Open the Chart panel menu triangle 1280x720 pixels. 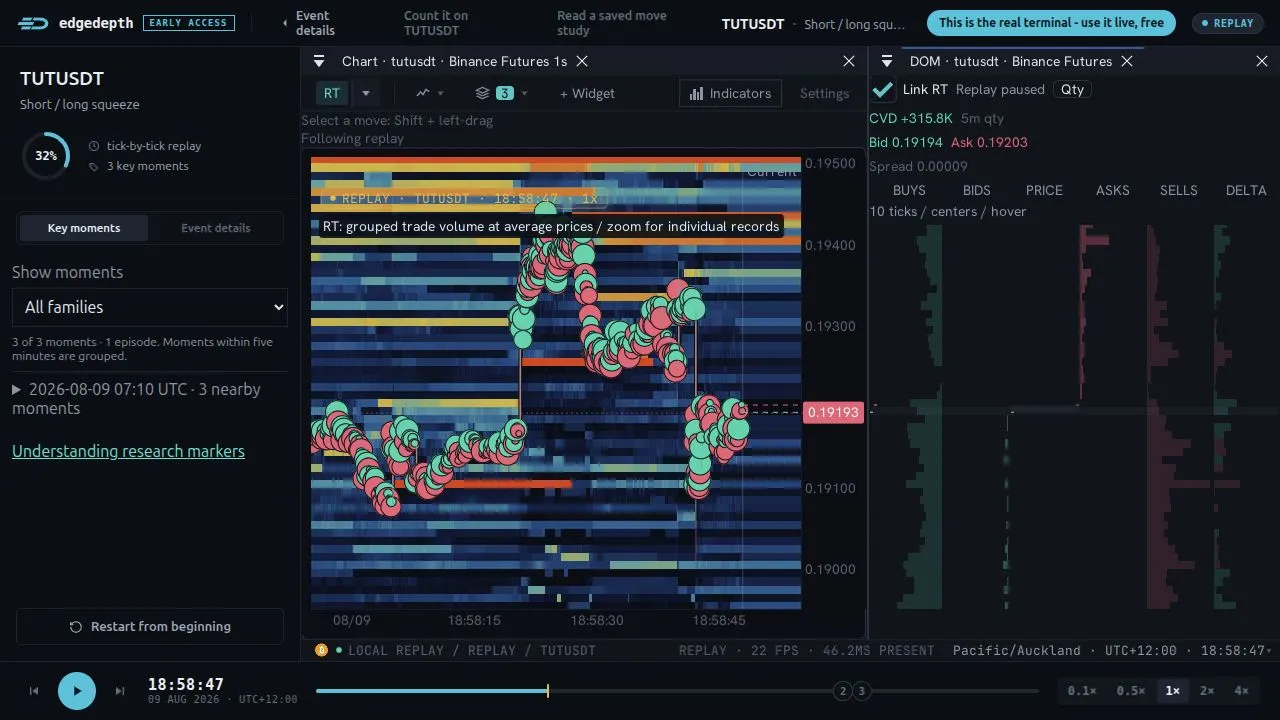(x=319, y=61)
